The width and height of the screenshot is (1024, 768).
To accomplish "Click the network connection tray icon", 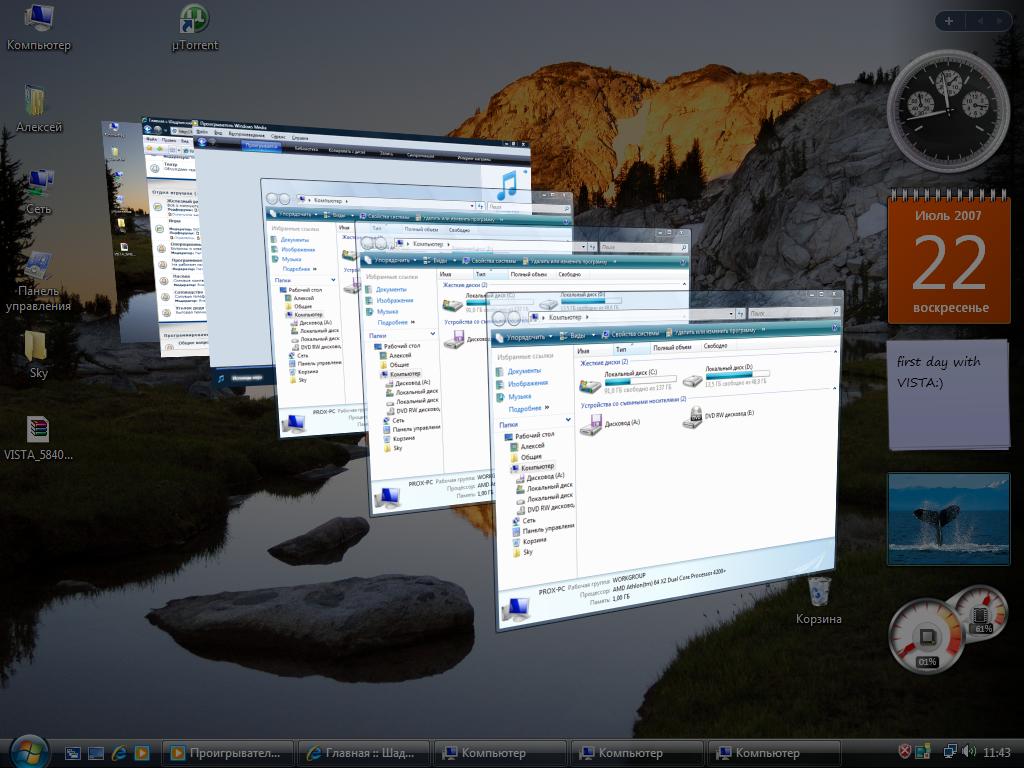I will point(950,752).
